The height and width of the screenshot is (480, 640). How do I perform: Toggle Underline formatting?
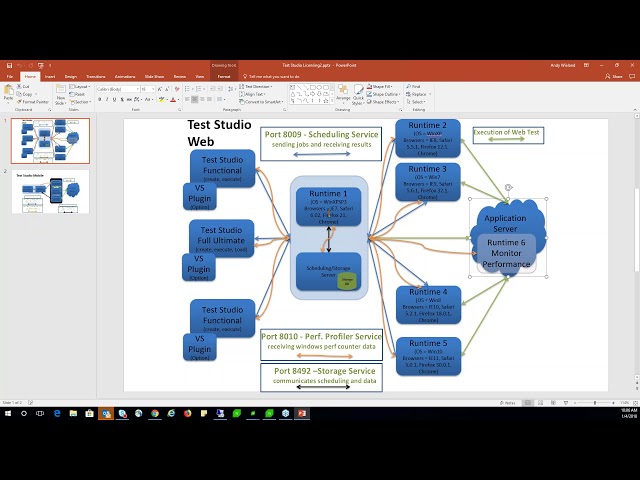pyautogui.click(x=114, y=100)
